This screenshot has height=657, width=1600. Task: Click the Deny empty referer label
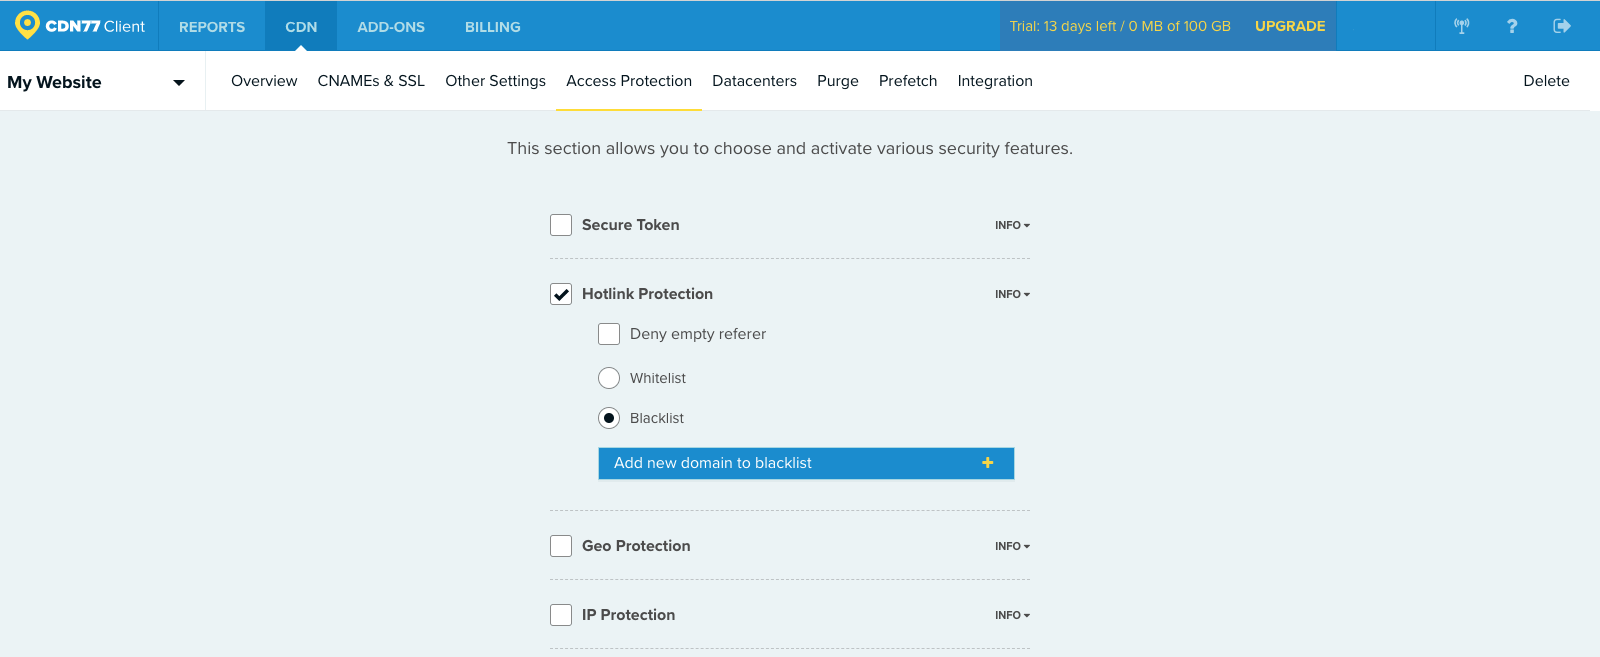click(698, 334)
